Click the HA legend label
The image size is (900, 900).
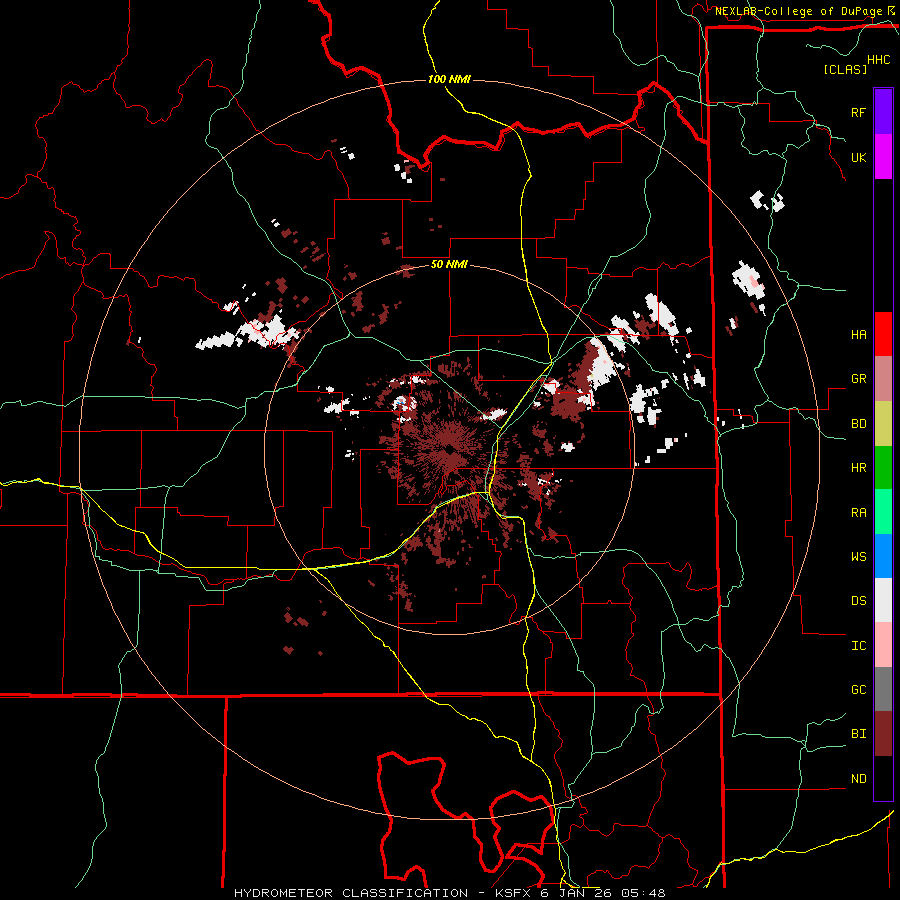pyautogui.click(x=858, y=335)
